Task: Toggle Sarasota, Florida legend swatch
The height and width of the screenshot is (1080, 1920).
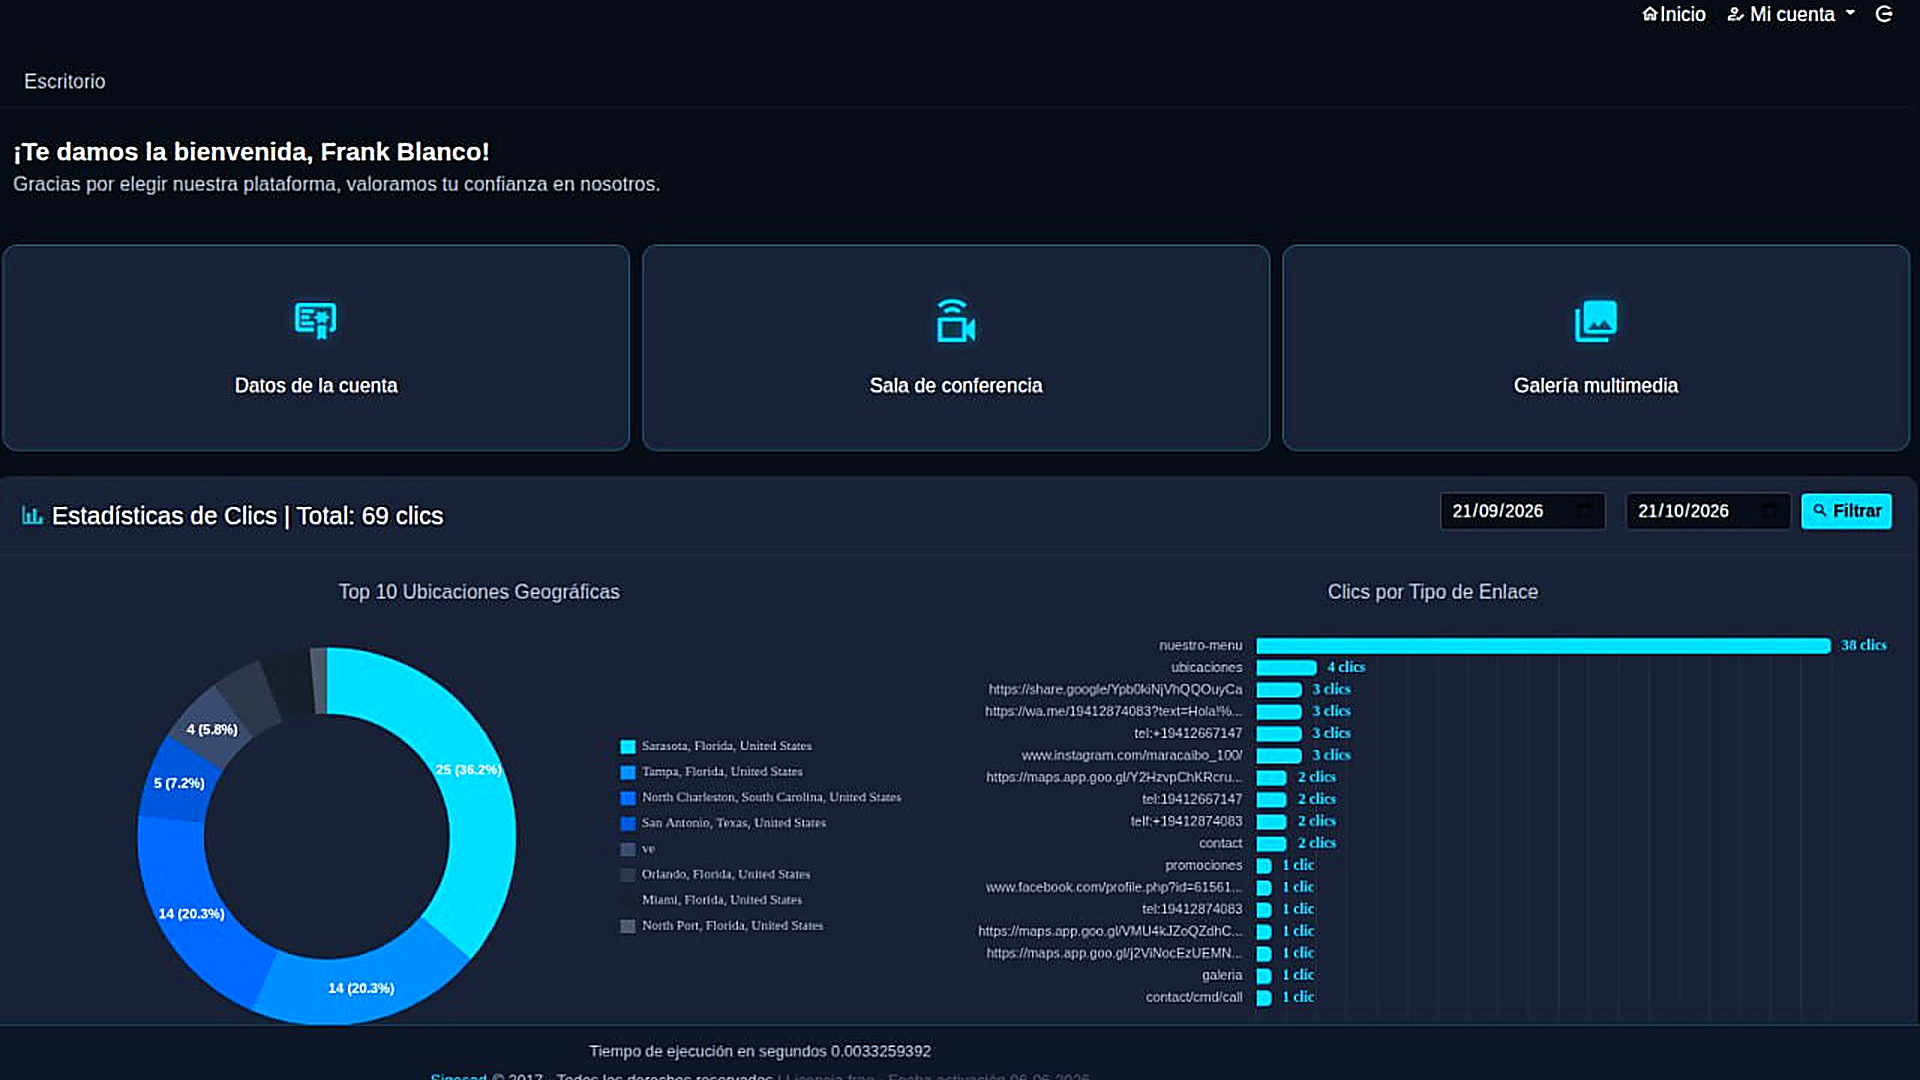Action: (x=628, y=747)
